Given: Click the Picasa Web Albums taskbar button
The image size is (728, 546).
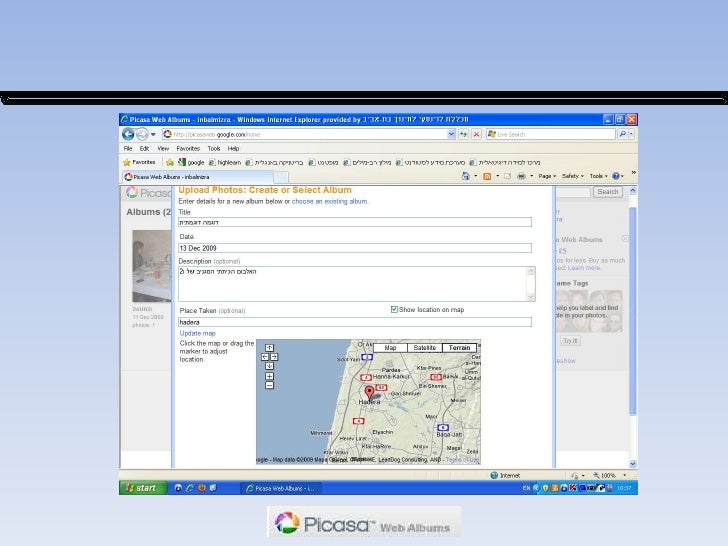Looking at the screenshot, I should (x=281, y=488).
